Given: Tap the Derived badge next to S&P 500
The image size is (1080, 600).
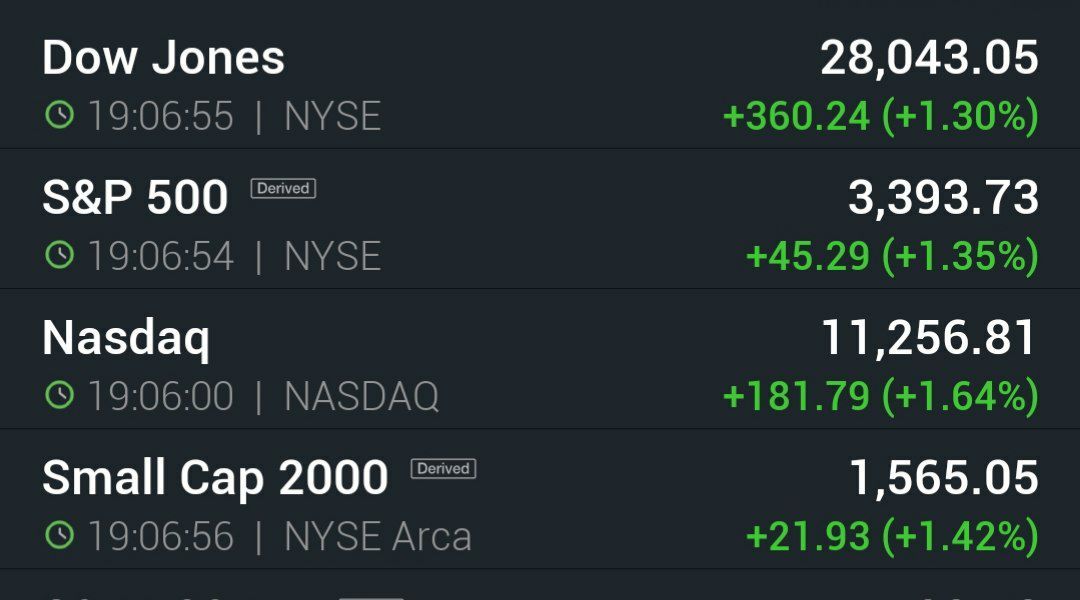Looking at the screenshot, I should (x=283, y=188).
